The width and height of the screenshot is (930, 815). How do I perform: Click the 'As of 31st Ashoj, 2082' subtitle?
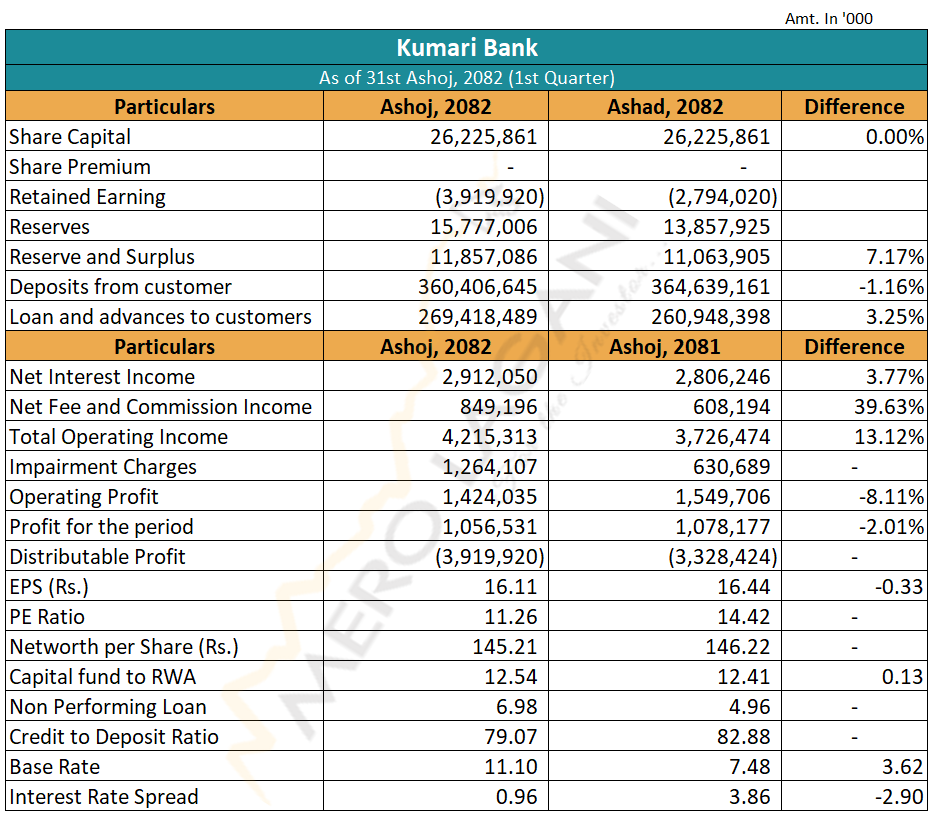466,78
